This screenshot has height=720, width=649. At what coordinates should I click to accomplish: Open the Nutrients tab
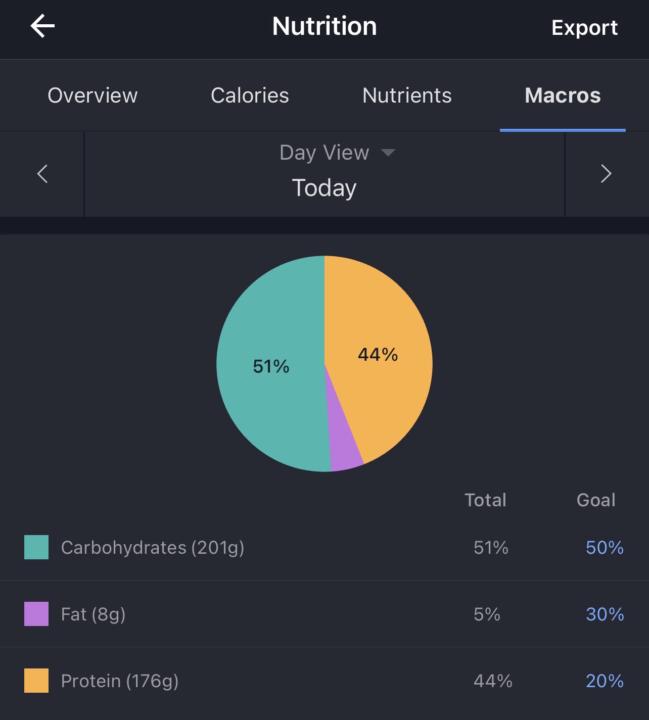[x=407, y=96]
